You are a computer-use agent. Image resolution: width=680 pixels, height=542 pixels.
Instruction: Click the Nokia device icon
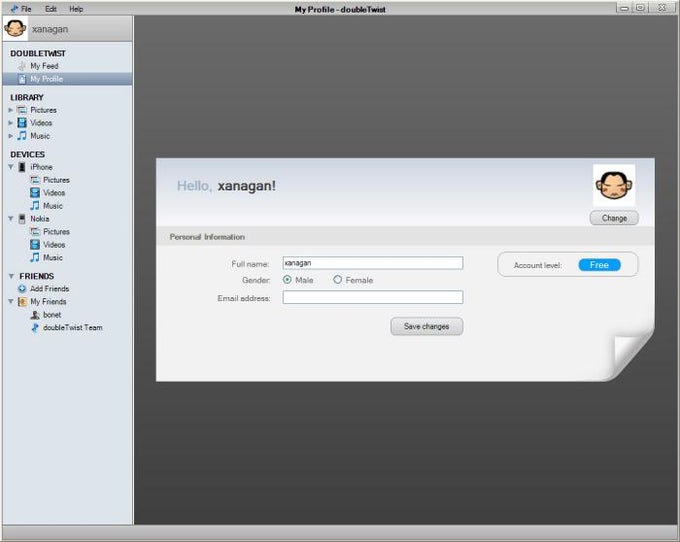pyautogui.click(x=22, y=219)
